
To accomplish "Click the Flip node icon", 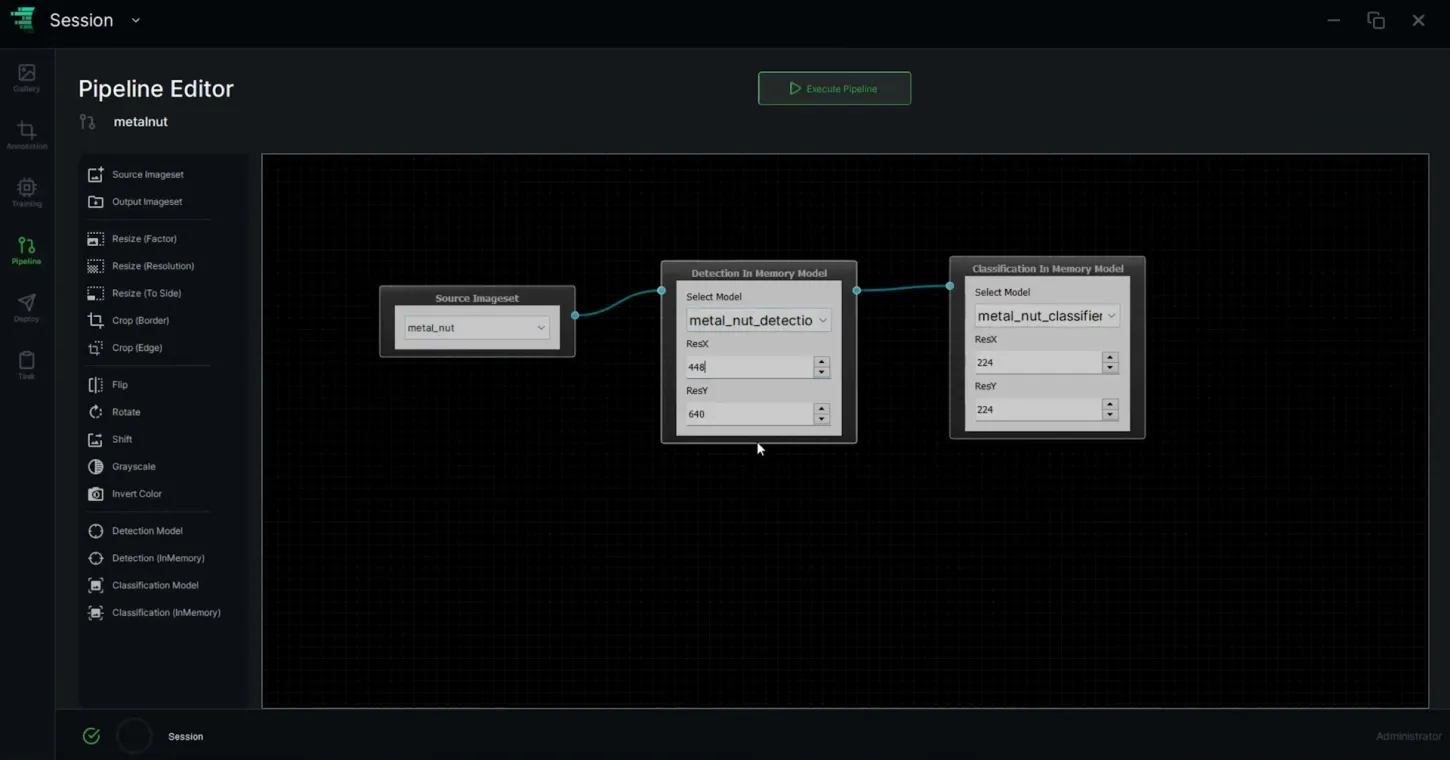I will 96,385.
